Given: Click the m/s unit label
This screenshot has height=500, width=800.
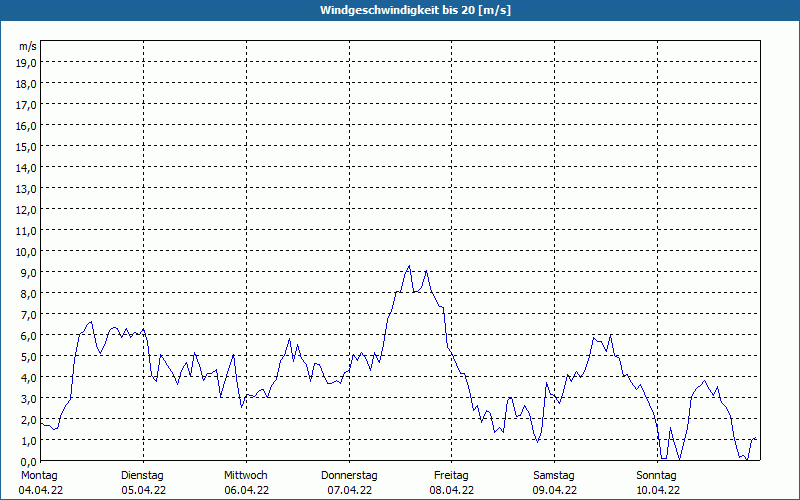Looking at the screenshot, I should click(28, 46).
